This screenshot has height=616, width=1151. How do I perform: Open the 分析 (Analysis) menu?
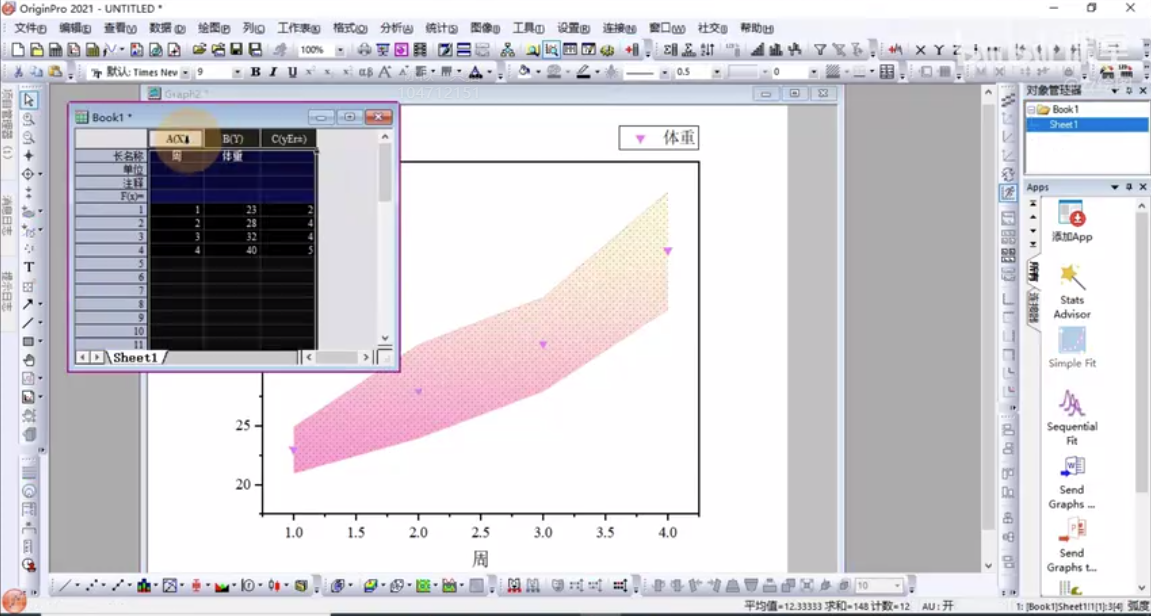(396, 28)
